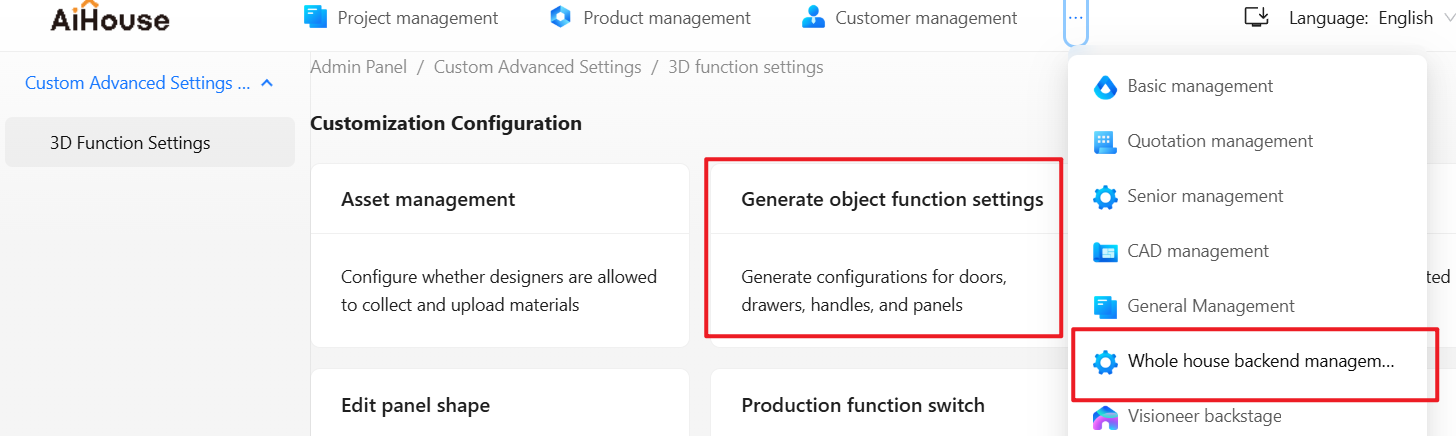
Task: Select General Management from the menu
Action: [1210, 306]
